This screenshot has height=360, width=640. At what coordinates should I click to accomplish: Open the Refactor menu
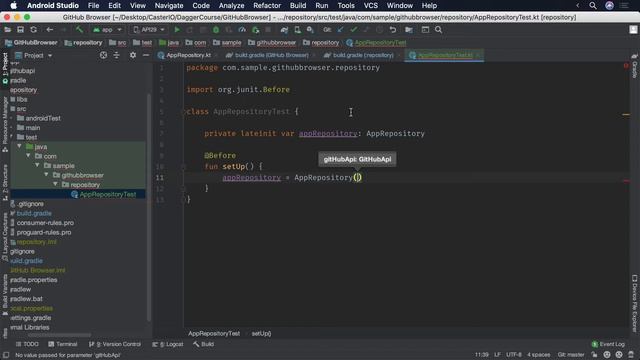click(x=267, y=6)
